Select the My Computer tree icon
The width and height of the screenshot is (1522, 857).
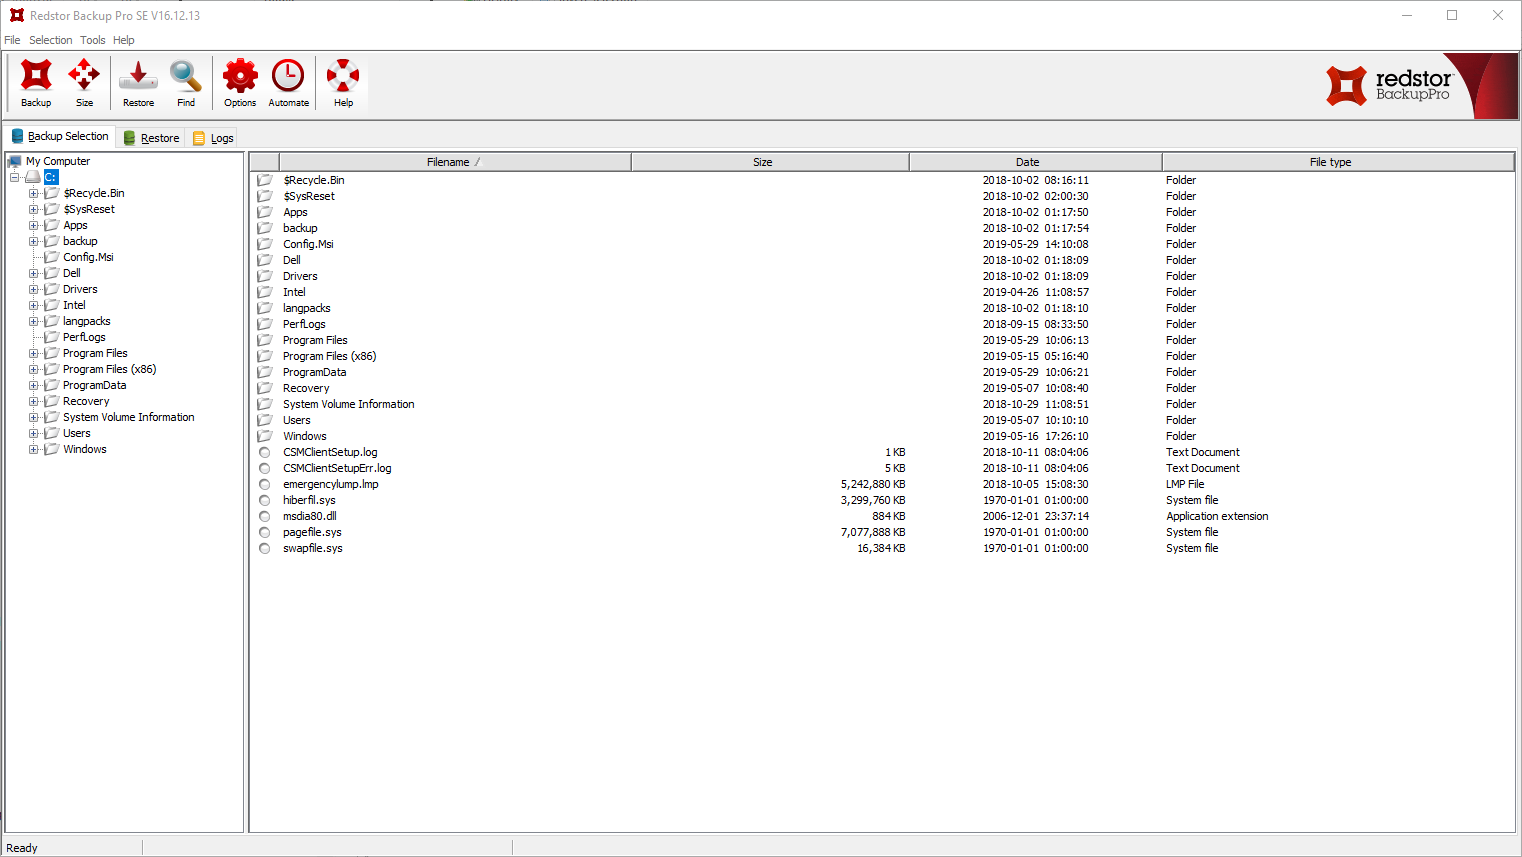coord(15,161)
